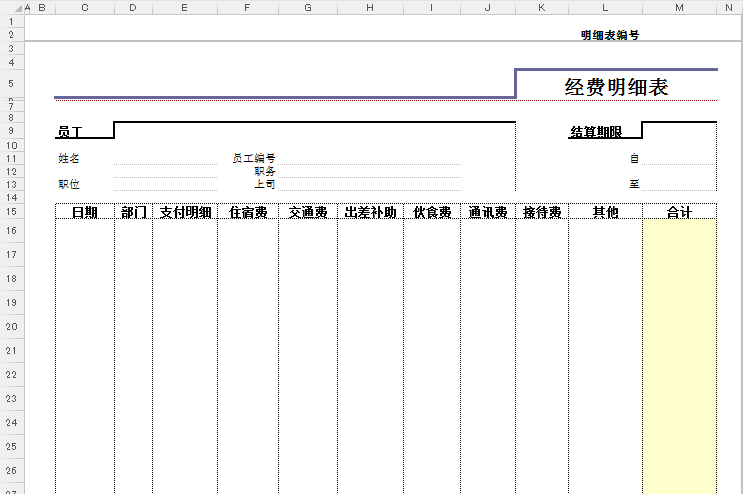Select the 支付明细 table header cell
The width and height of the screenshot is (743, 494).
185,212
